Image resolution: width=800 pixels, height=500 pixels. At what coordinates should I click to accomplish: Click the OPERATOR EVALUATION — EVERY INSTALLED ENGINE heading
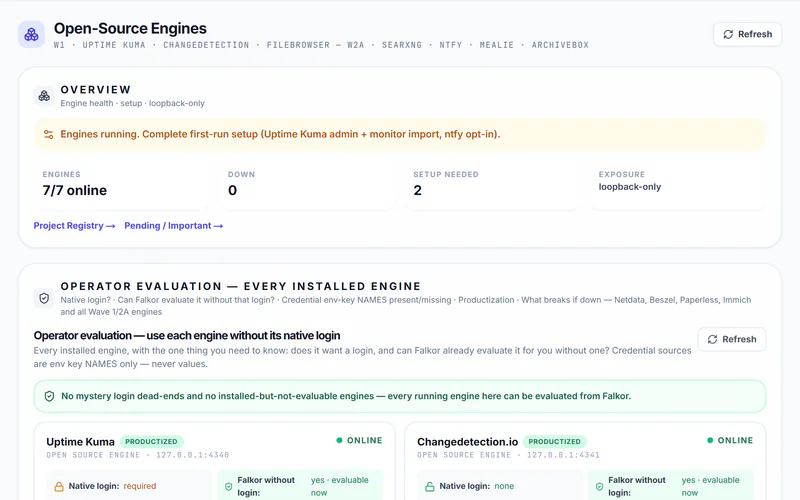click(x=241, y=286)
